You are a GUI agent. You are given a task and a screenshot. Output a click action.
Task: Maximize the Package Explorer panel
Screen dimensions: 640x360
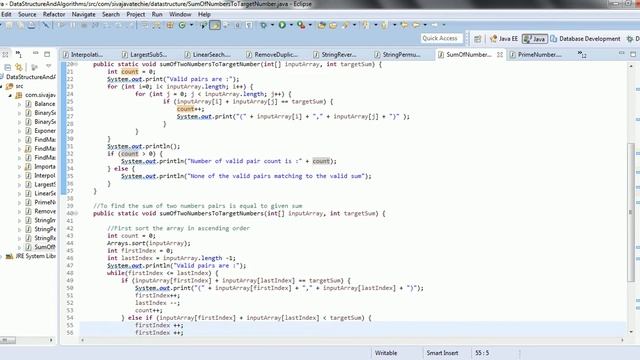tap(47, 54)
